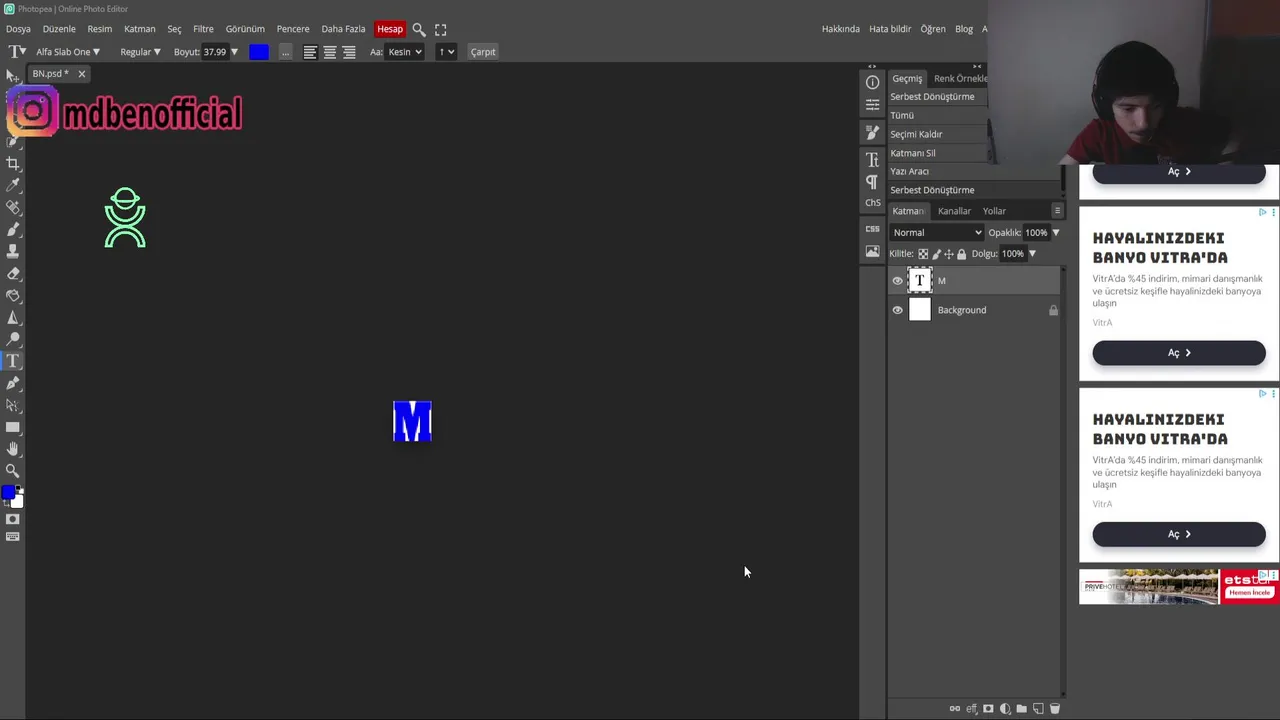
Task: Open the Hata bildir link
Action: [890, 29]
